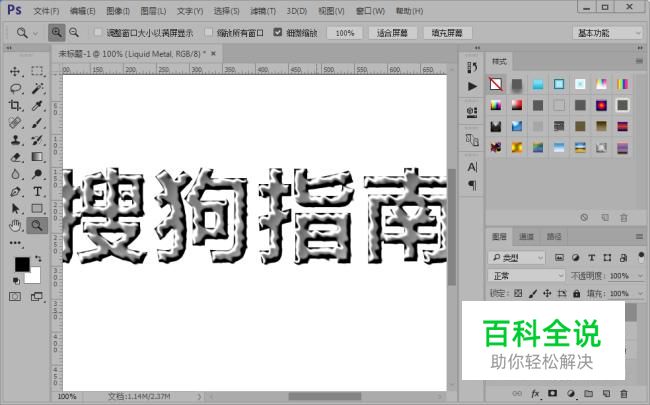Screen dimensions: 650x405
Task: Select the Horizontal Type tool
Action: pos(37,192)
